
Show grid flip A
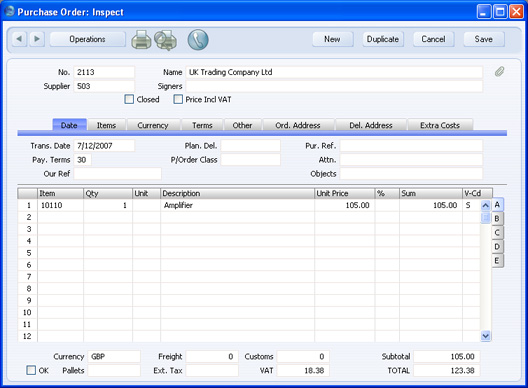[497, 204]
